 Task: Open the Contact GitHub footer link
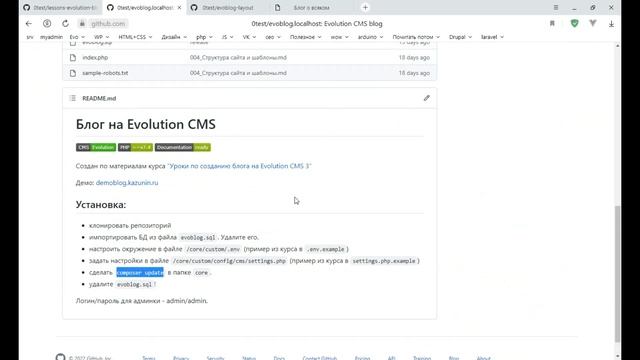click(x=320, y=358)
